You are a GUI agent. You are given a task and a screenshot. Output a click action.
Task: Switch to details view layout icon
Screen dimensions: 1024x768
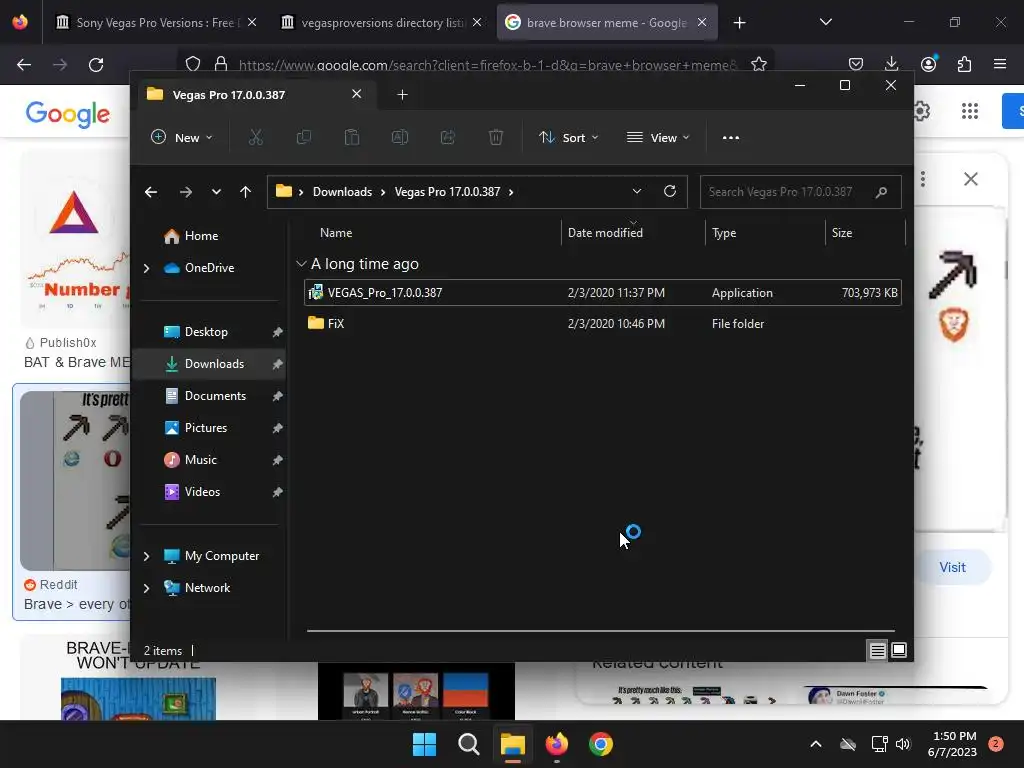(x=877, y=650)
